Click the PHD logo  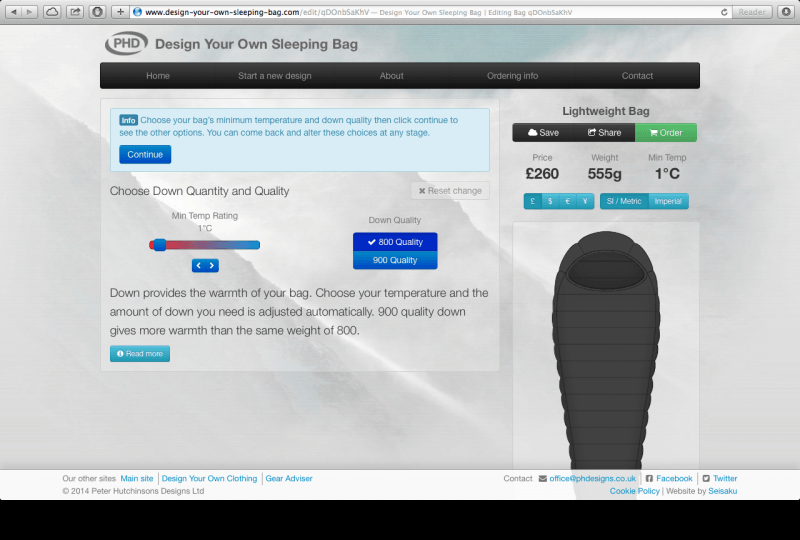click(127, 44)
